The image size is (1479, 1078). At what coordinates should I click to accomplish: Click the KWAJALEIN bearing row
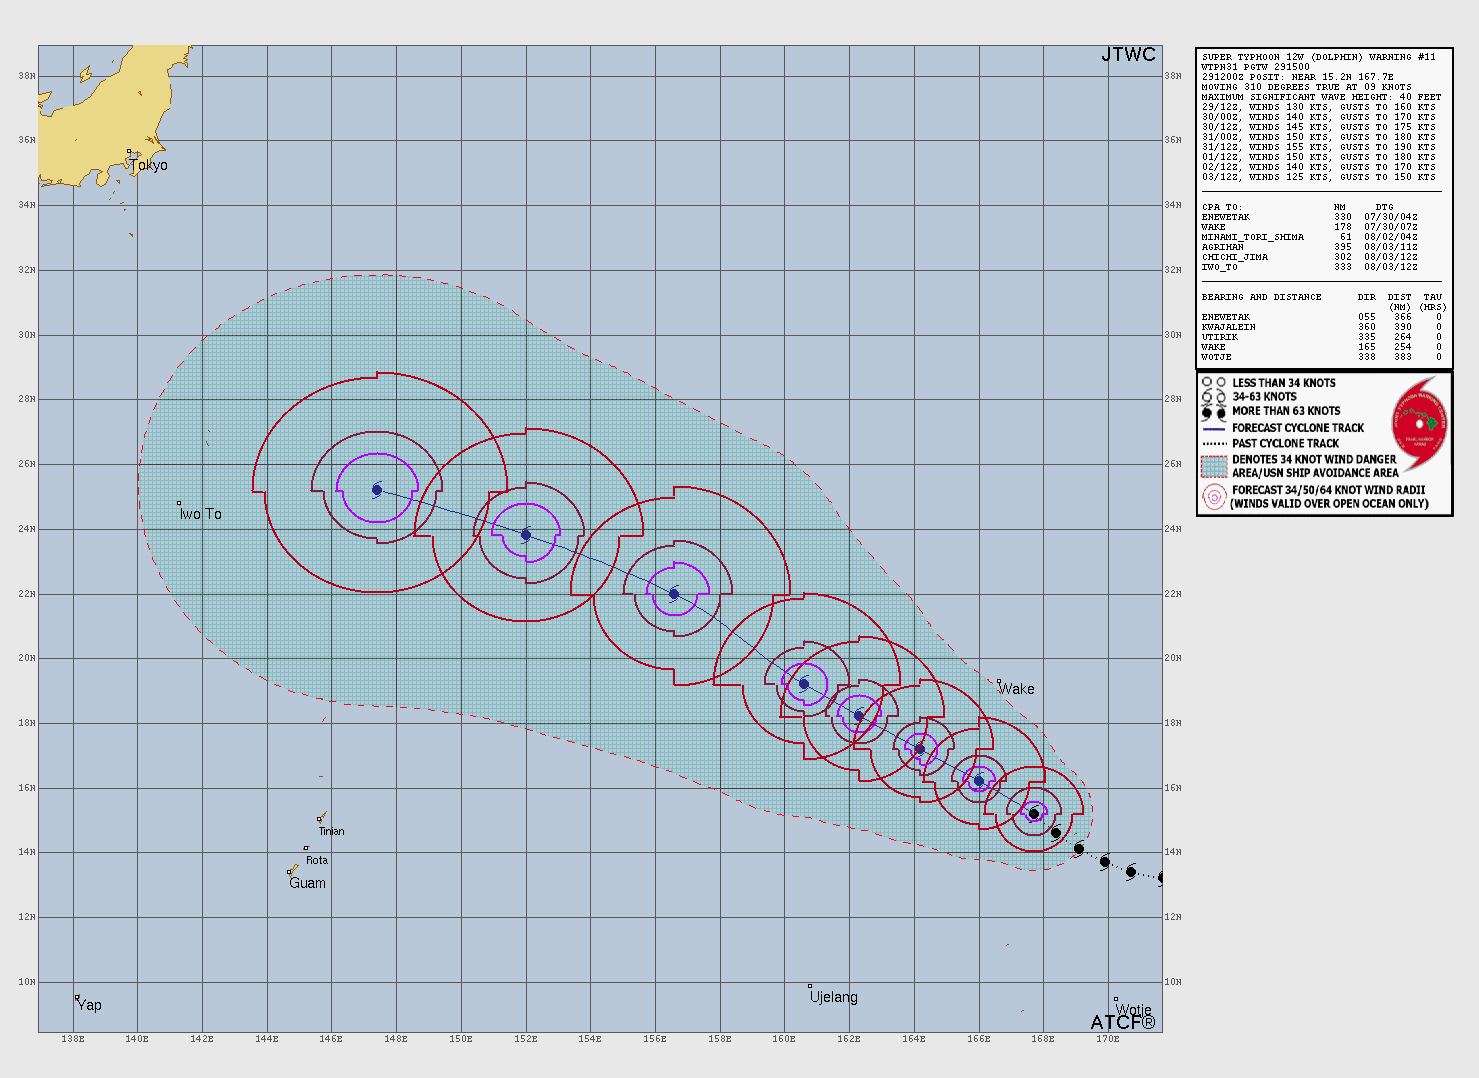tap(1321, 327)
